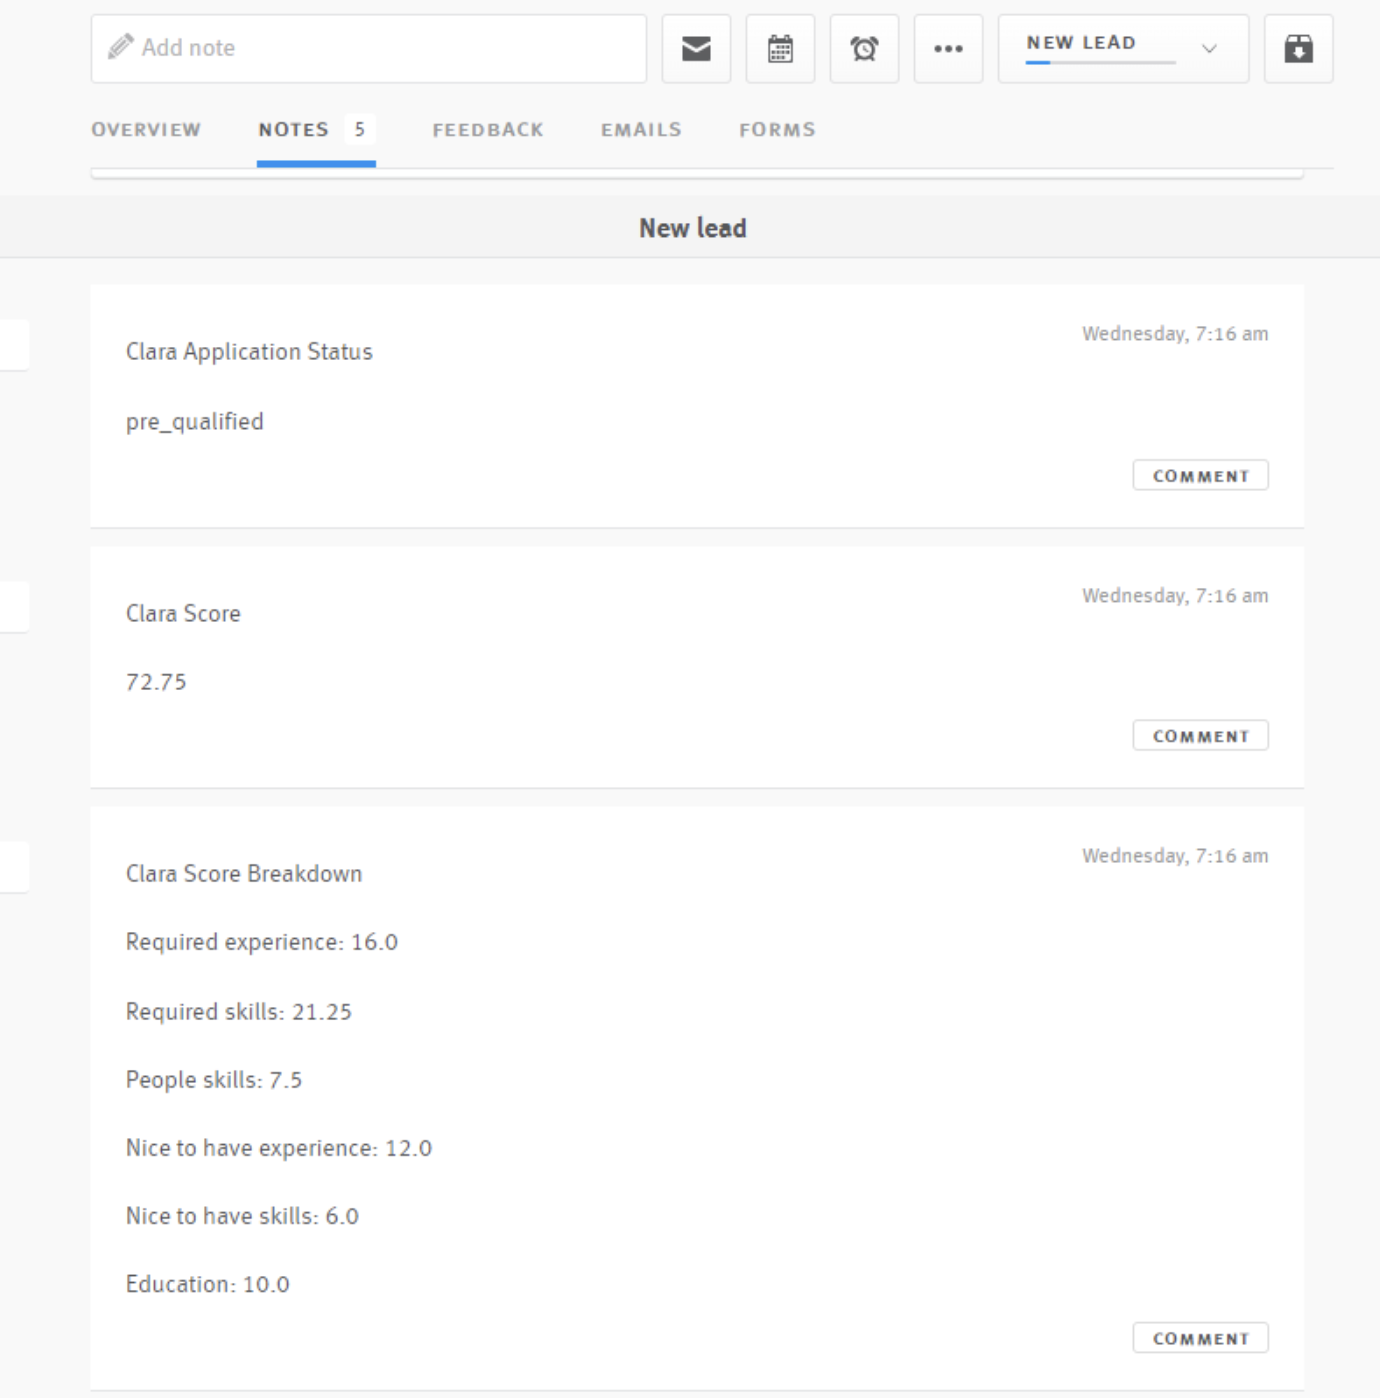This screenshot has height=1398, width=1380.
Task: Select the pre_qualified status text
Action: click(195, 422)
